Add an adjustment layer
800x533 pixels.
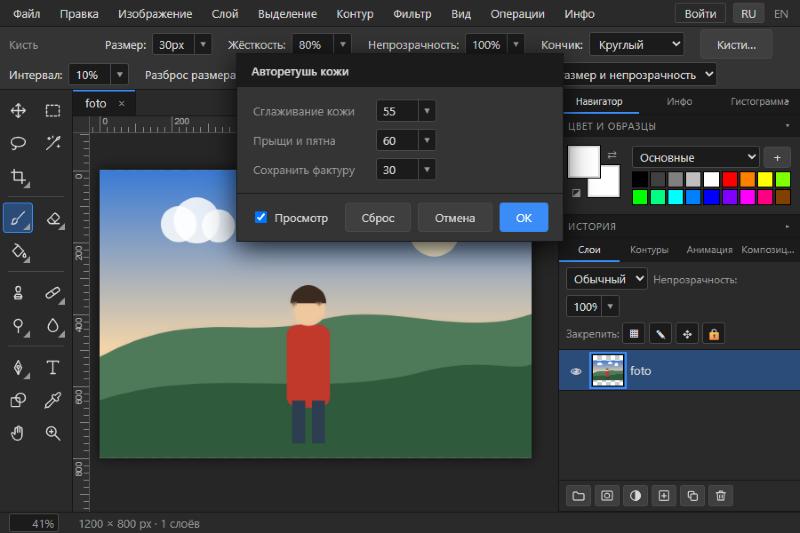click(635, 496)
